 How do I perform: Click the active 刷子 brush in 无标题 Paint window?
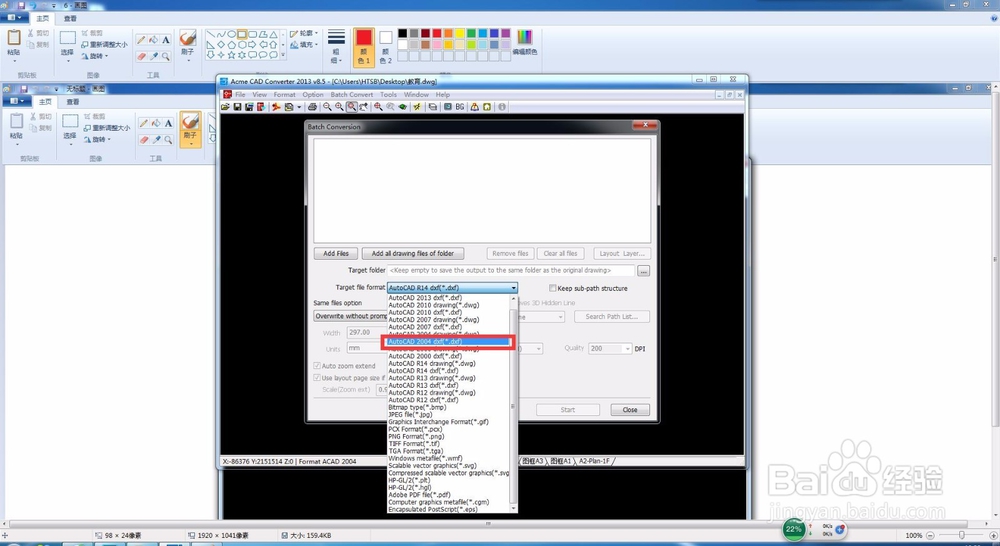coord(190,129)
